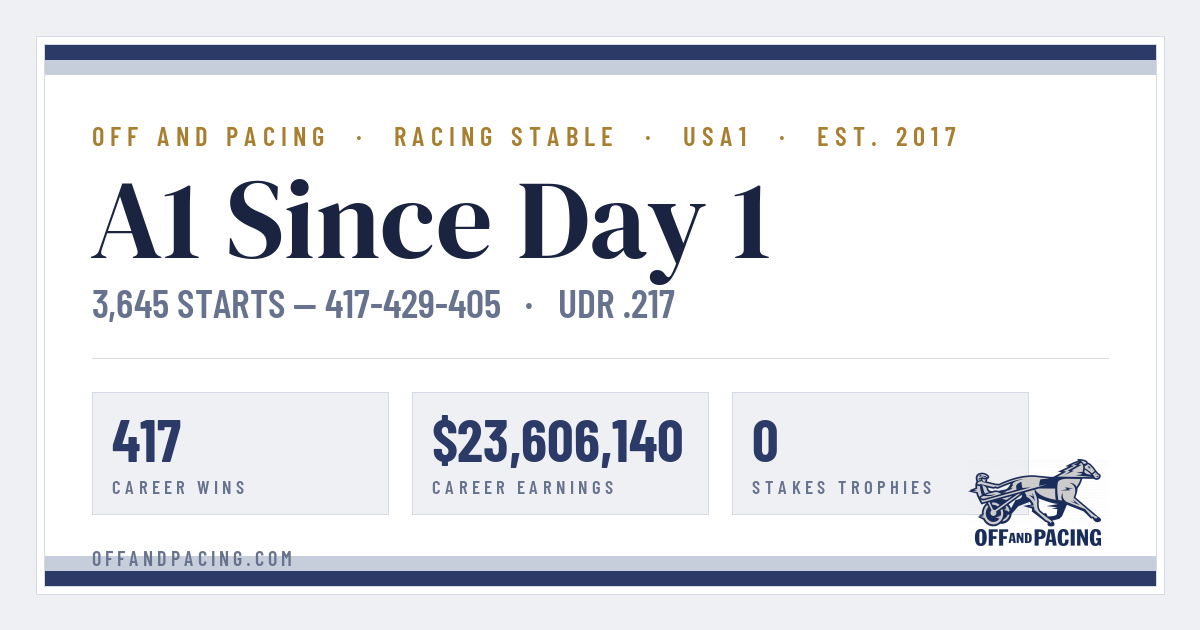This screenshot has height=630, width=1200.
Task: Click the 417 Career Wins card
Action: point(240,453)
